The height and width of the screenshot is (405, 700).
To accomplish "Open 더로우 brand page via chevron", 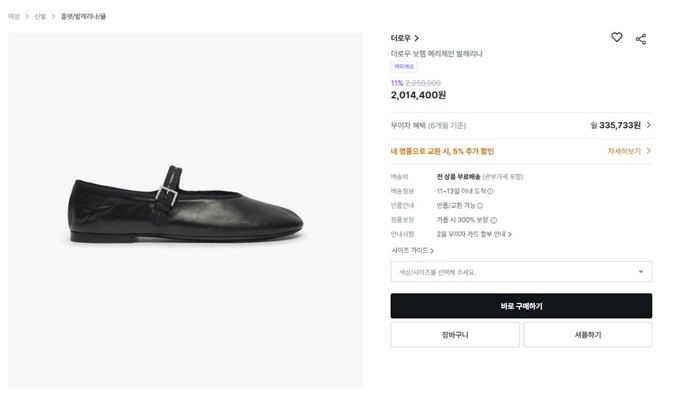I will coord(416,38).
